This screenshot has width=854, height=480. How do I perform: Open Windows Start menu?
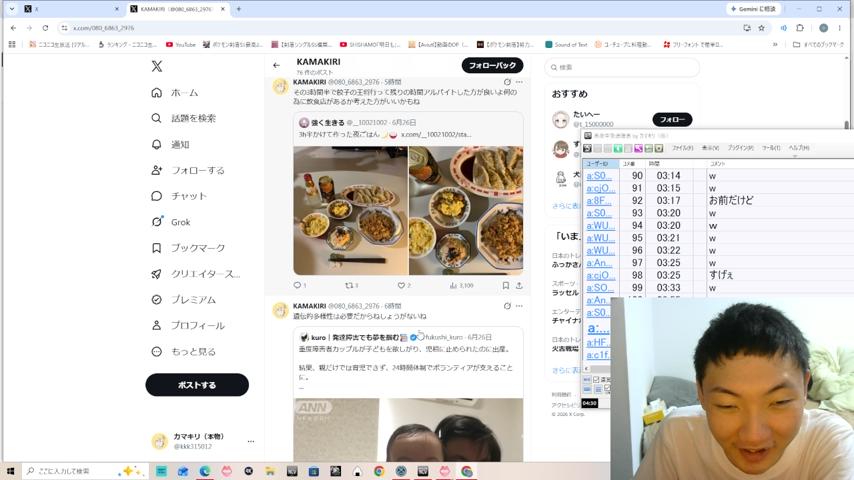10,471
